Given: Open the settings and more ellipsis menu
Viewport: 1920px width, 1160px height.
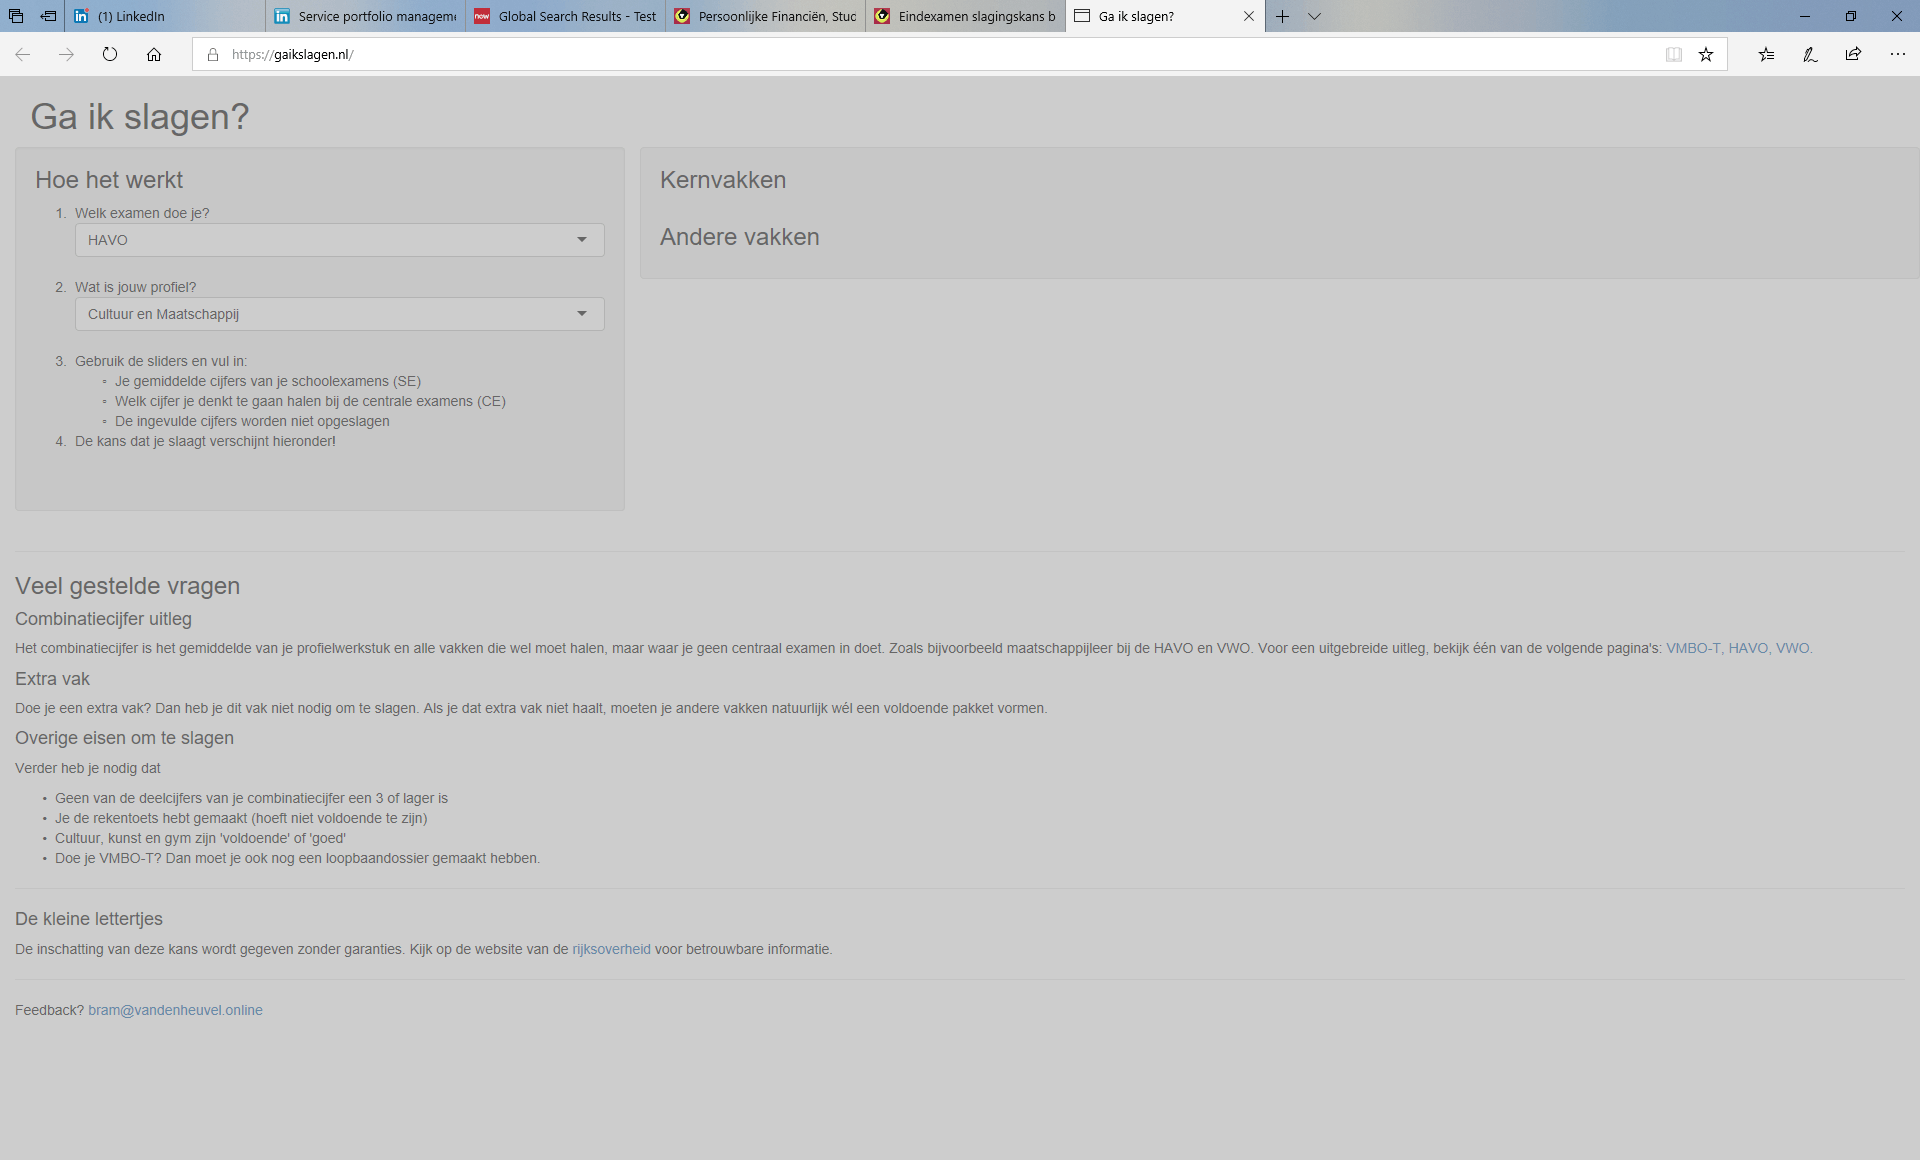Looking at the screenshot, I should [1897, 55].
